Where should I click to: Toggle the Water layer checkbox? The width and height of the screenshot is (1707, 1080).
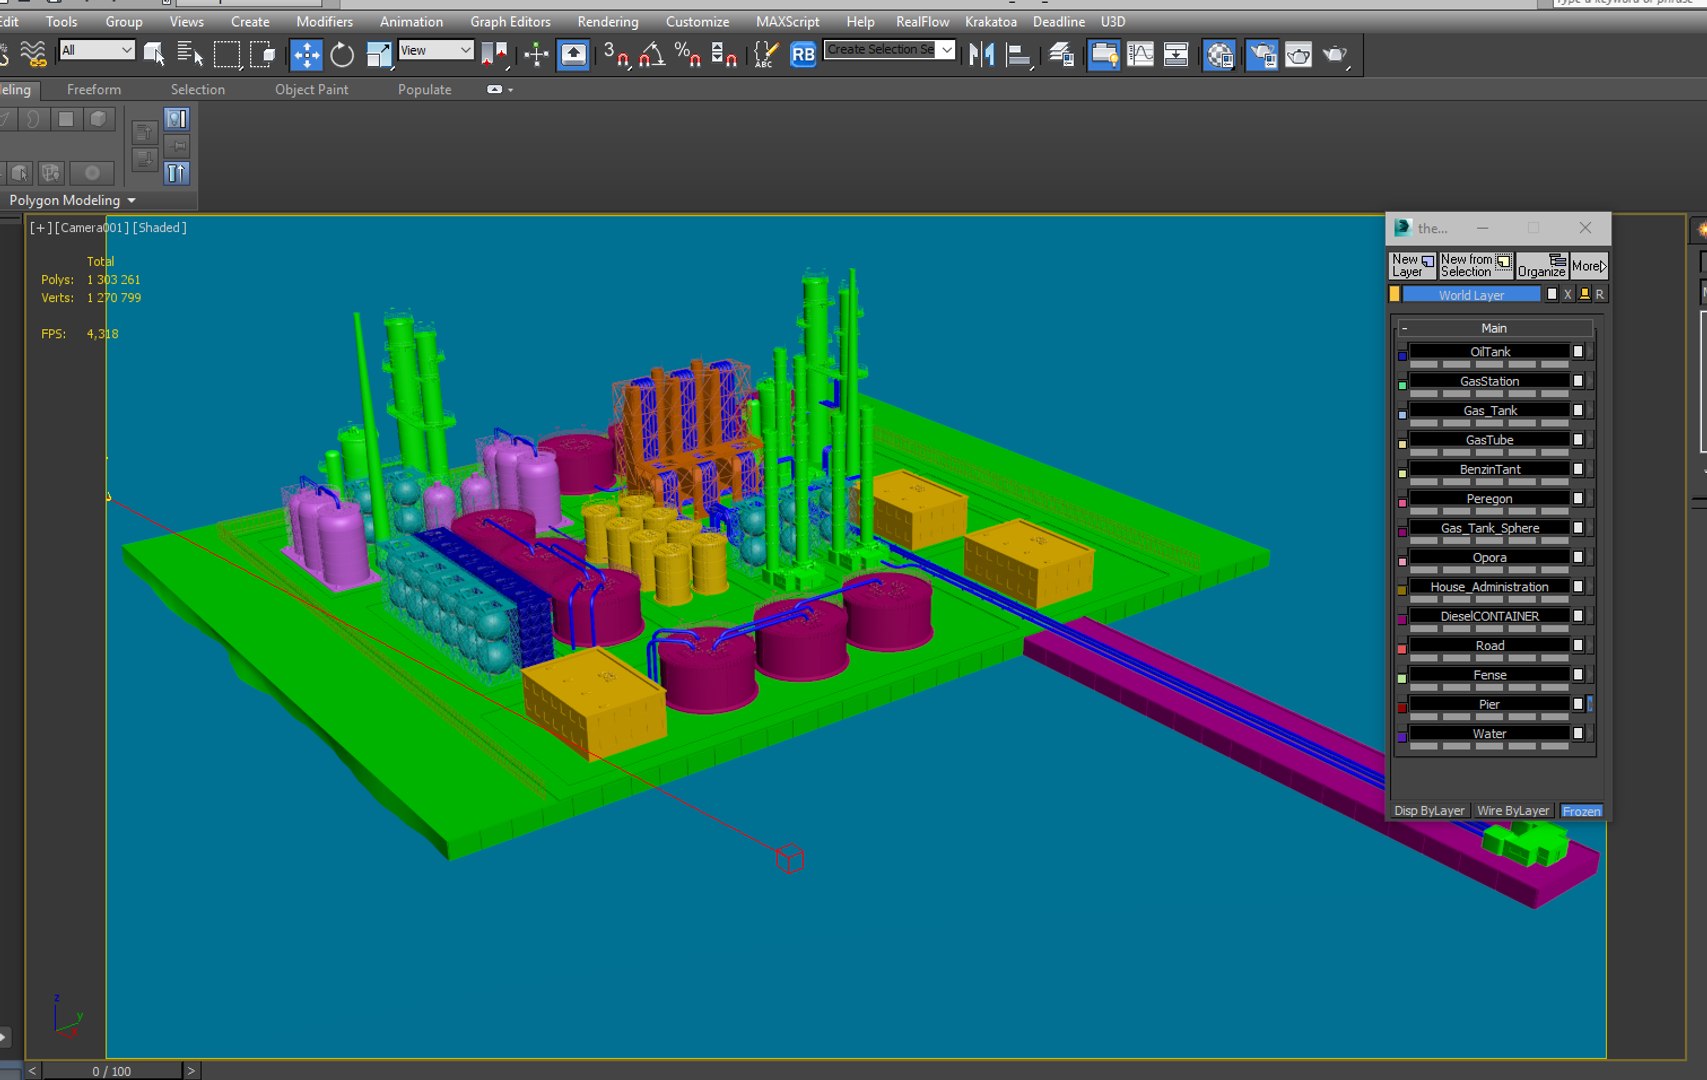tap(1578, 733)
